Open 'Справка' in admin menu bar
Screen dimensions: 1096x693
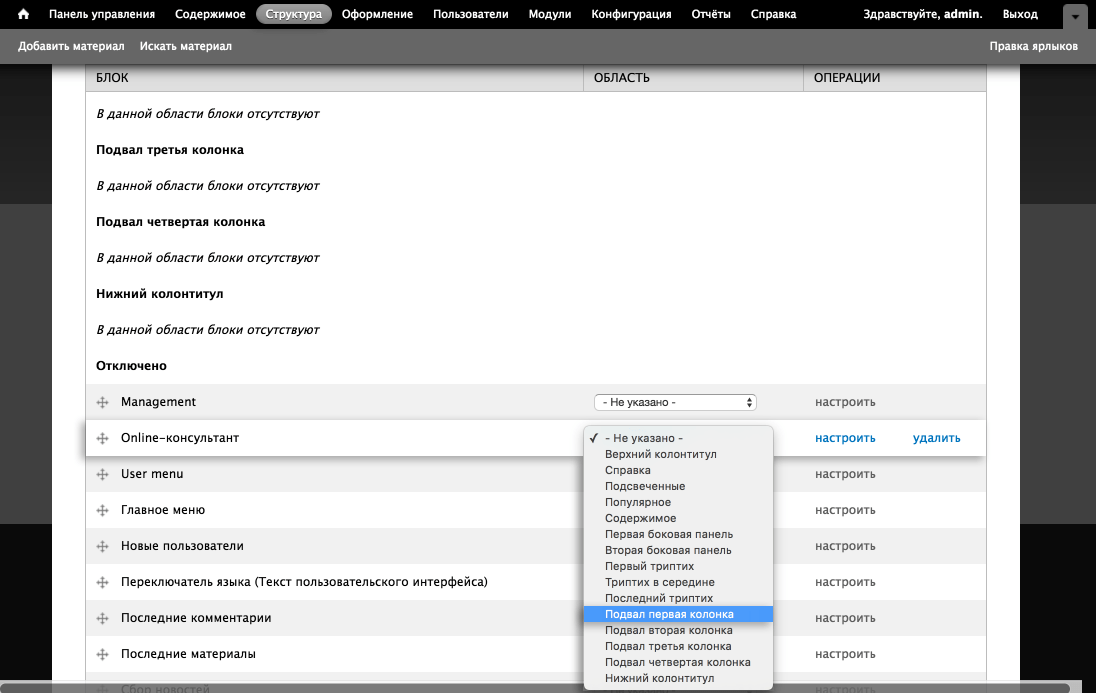point(773,14)
